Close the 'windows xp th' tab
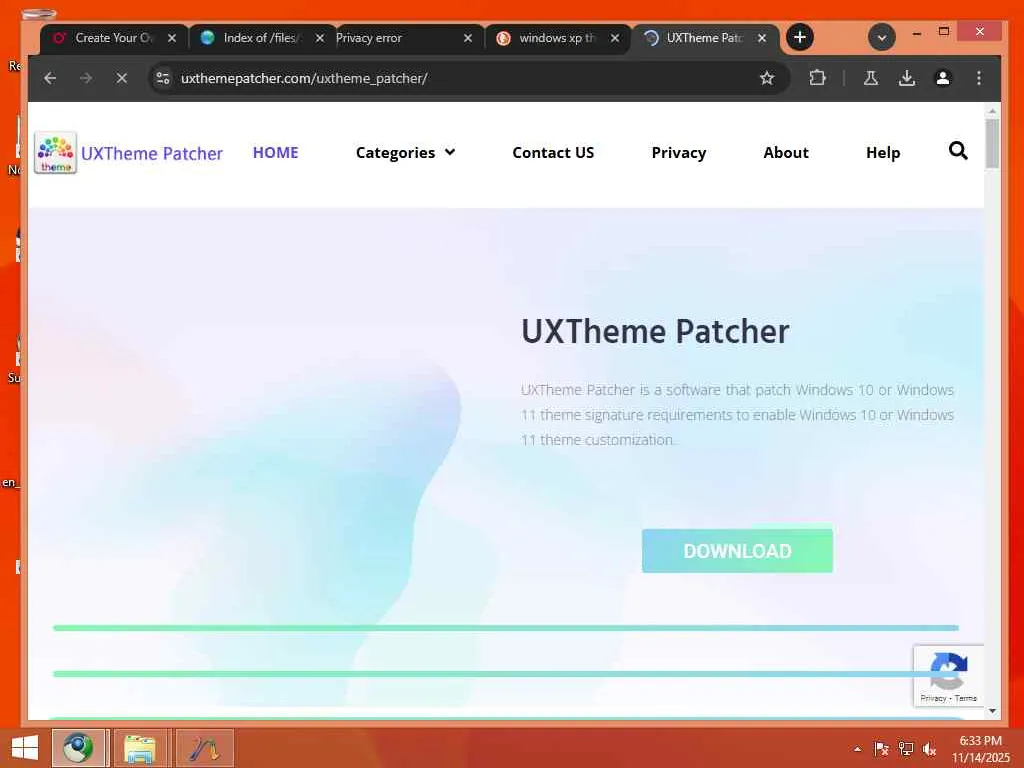Screen dimensions: 1024x768 (x=615, y=38)
